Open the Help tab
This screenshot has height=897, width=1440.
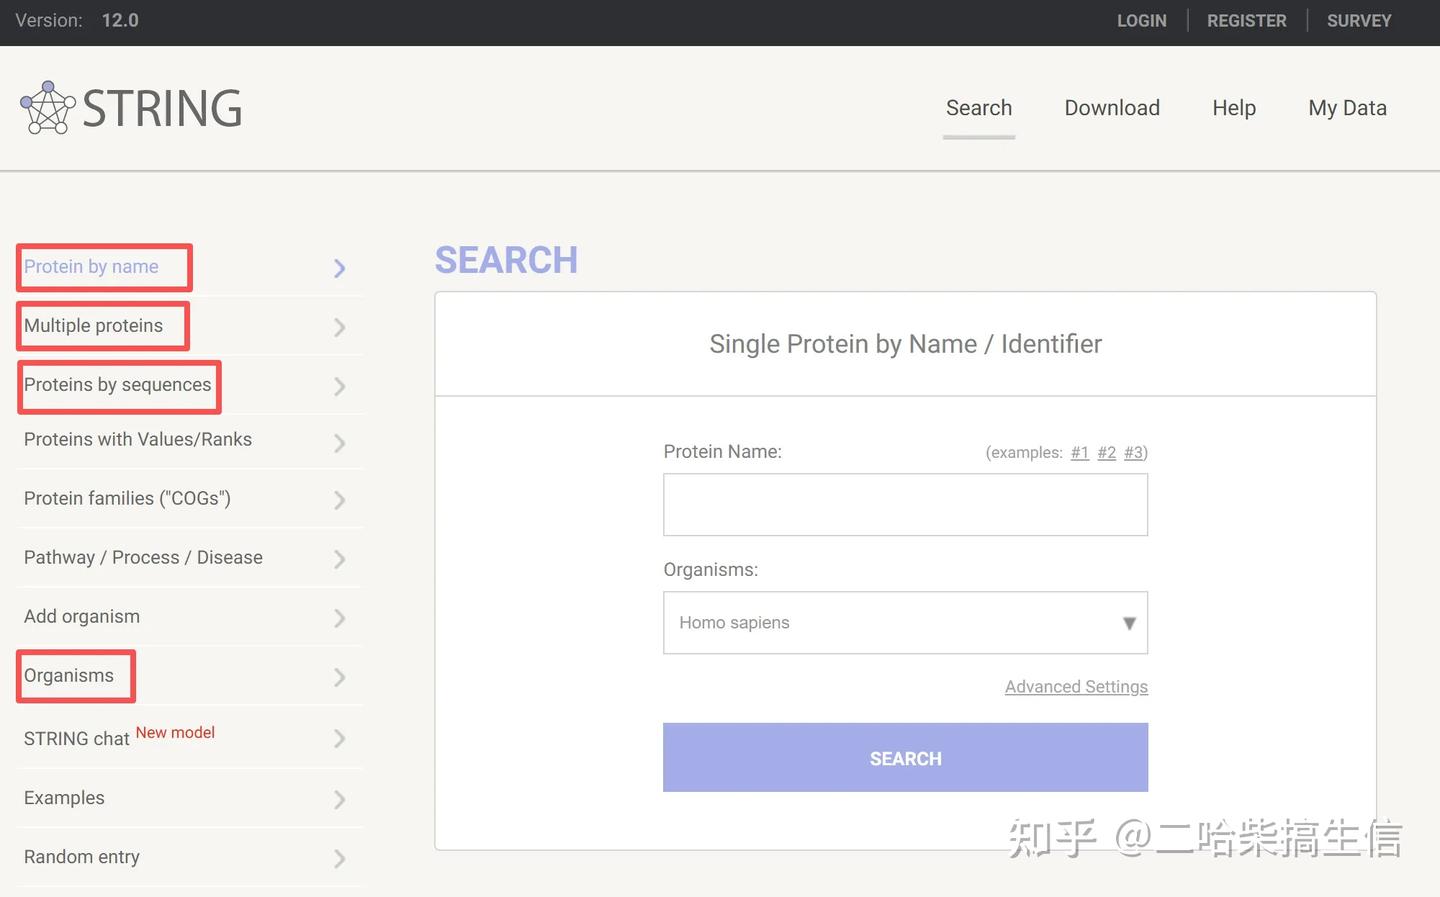pyautogui.click(x=1234, y=108)
